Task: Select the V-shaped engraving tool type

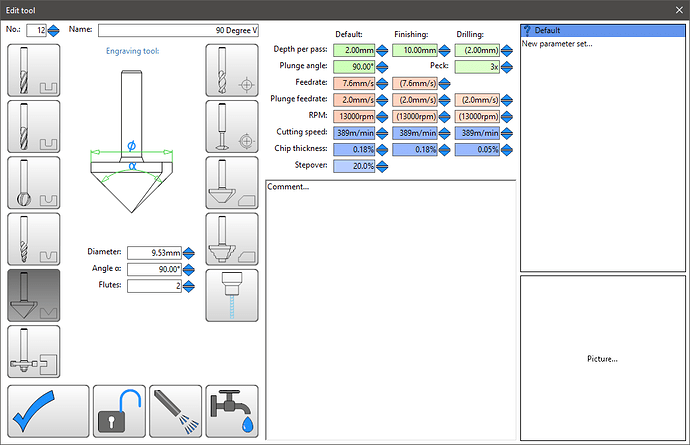Action: [x=34, y=295]
